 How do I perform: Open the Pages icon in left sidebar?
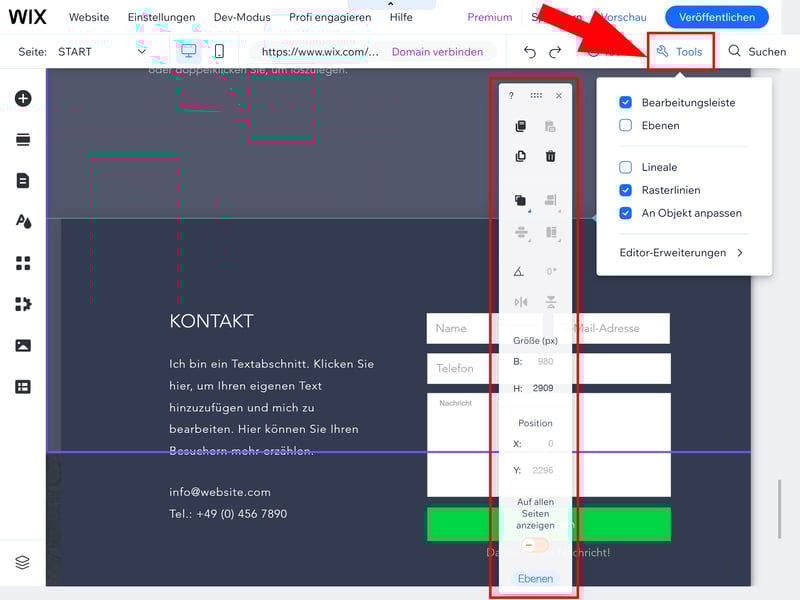pos(23,181)
